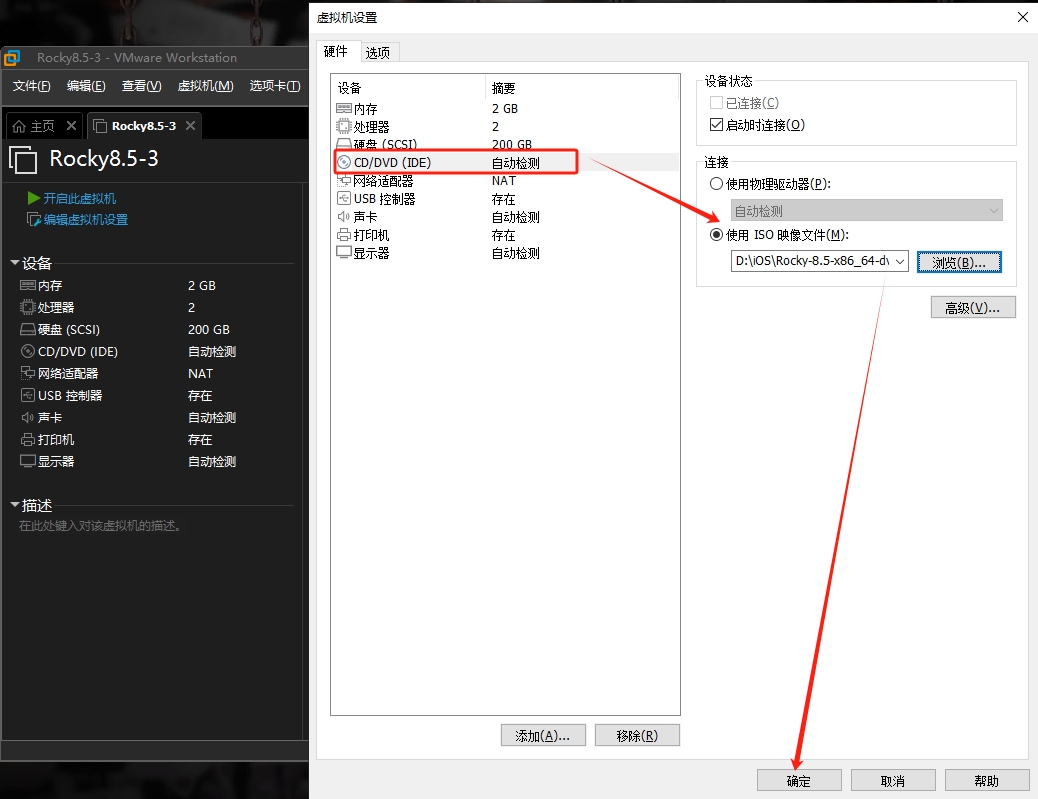Switch to the 硬件 tab

tap(336, 51)
